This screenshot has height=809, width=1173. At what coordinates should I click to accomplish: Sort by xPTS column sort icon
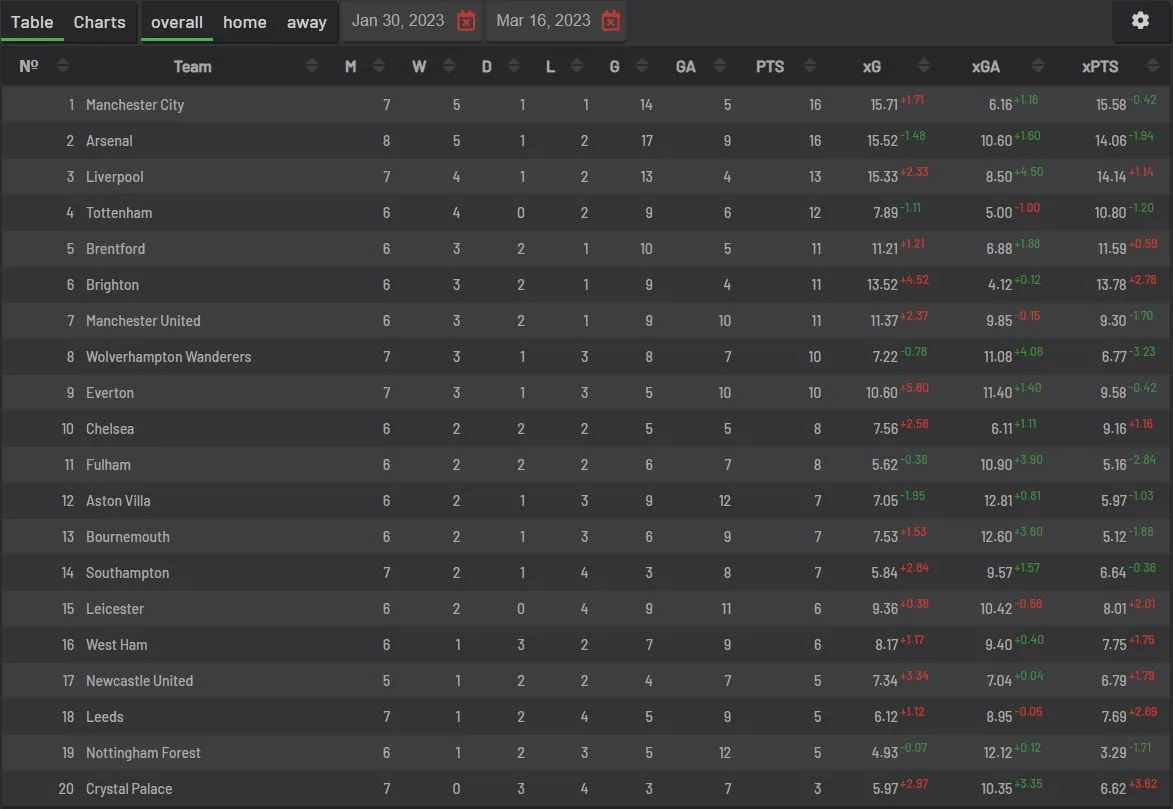click(x=1148, y=67)
